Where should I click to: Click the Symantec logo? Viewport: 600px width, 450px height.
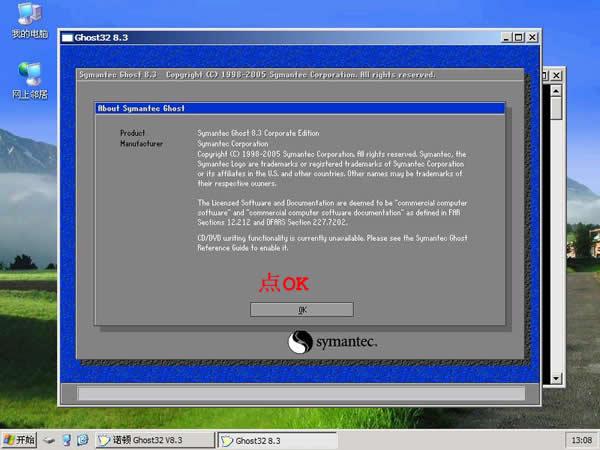[x=332, y=342]
